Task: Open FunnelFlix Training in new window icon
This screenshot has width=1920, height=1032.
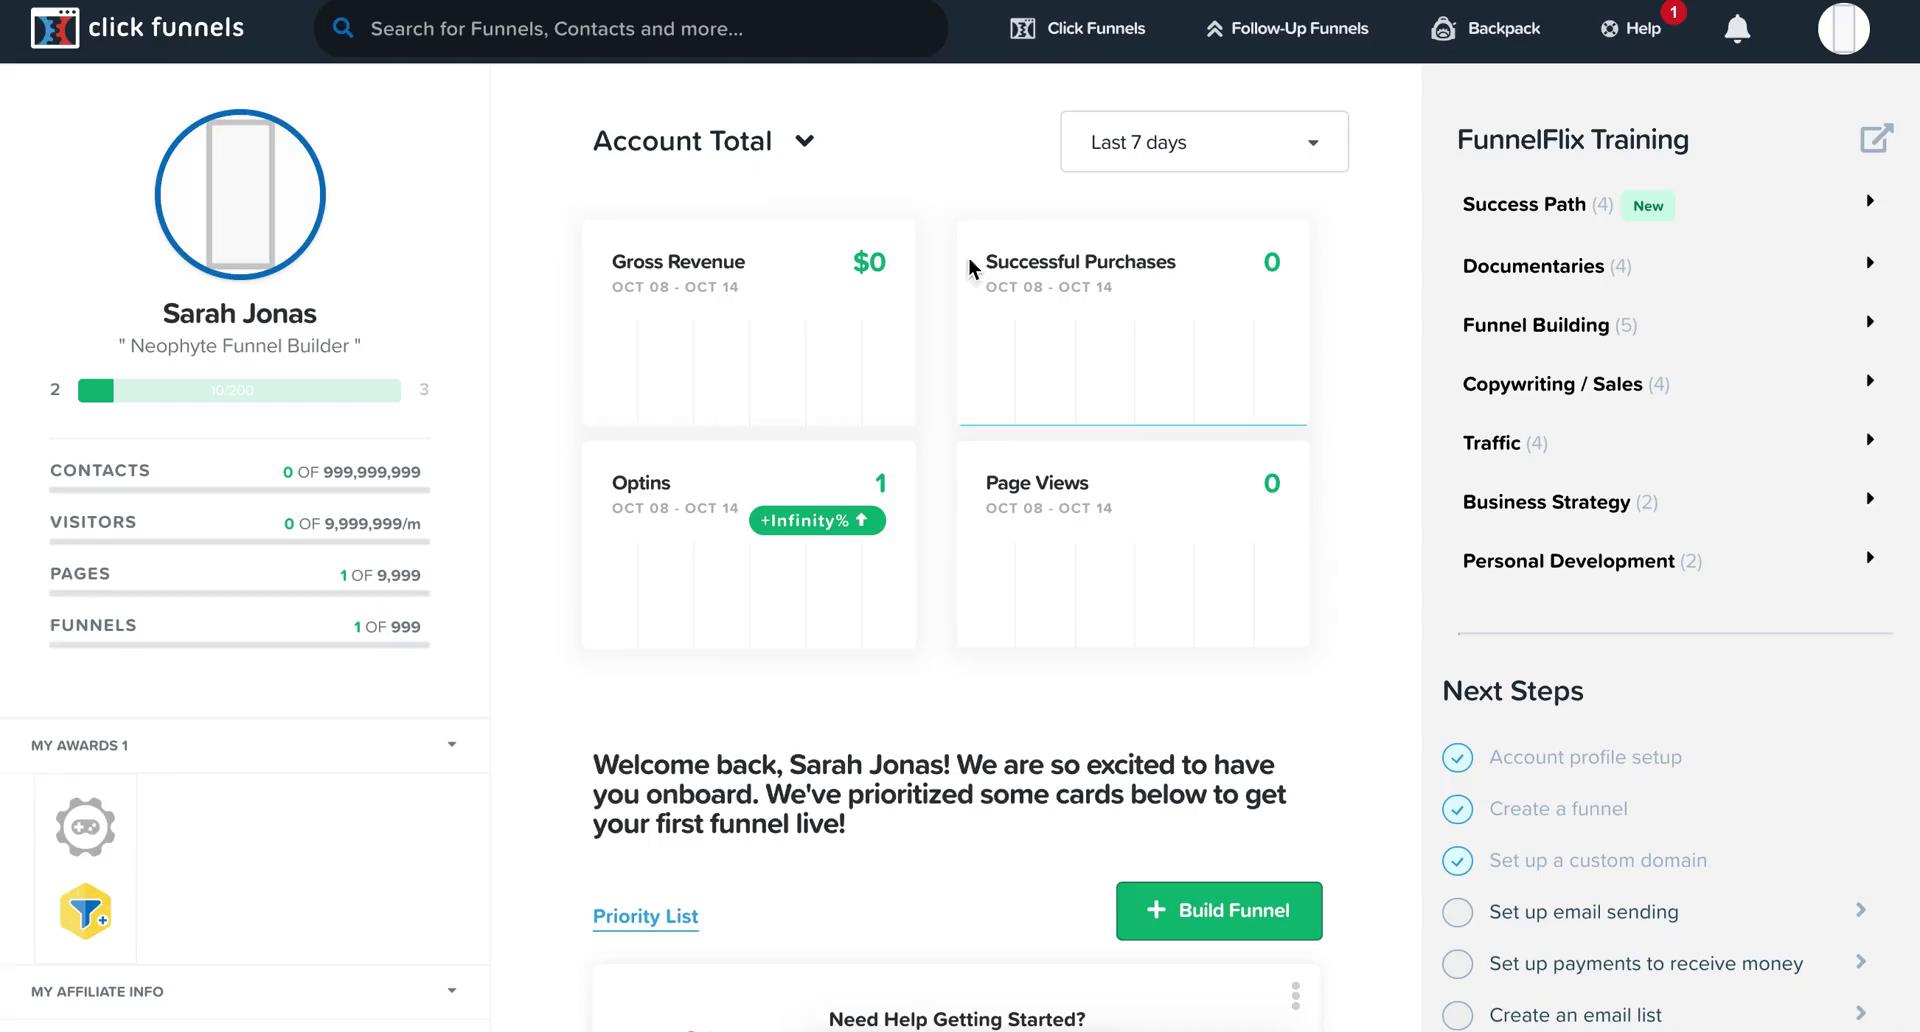Action: point(1876,138)
